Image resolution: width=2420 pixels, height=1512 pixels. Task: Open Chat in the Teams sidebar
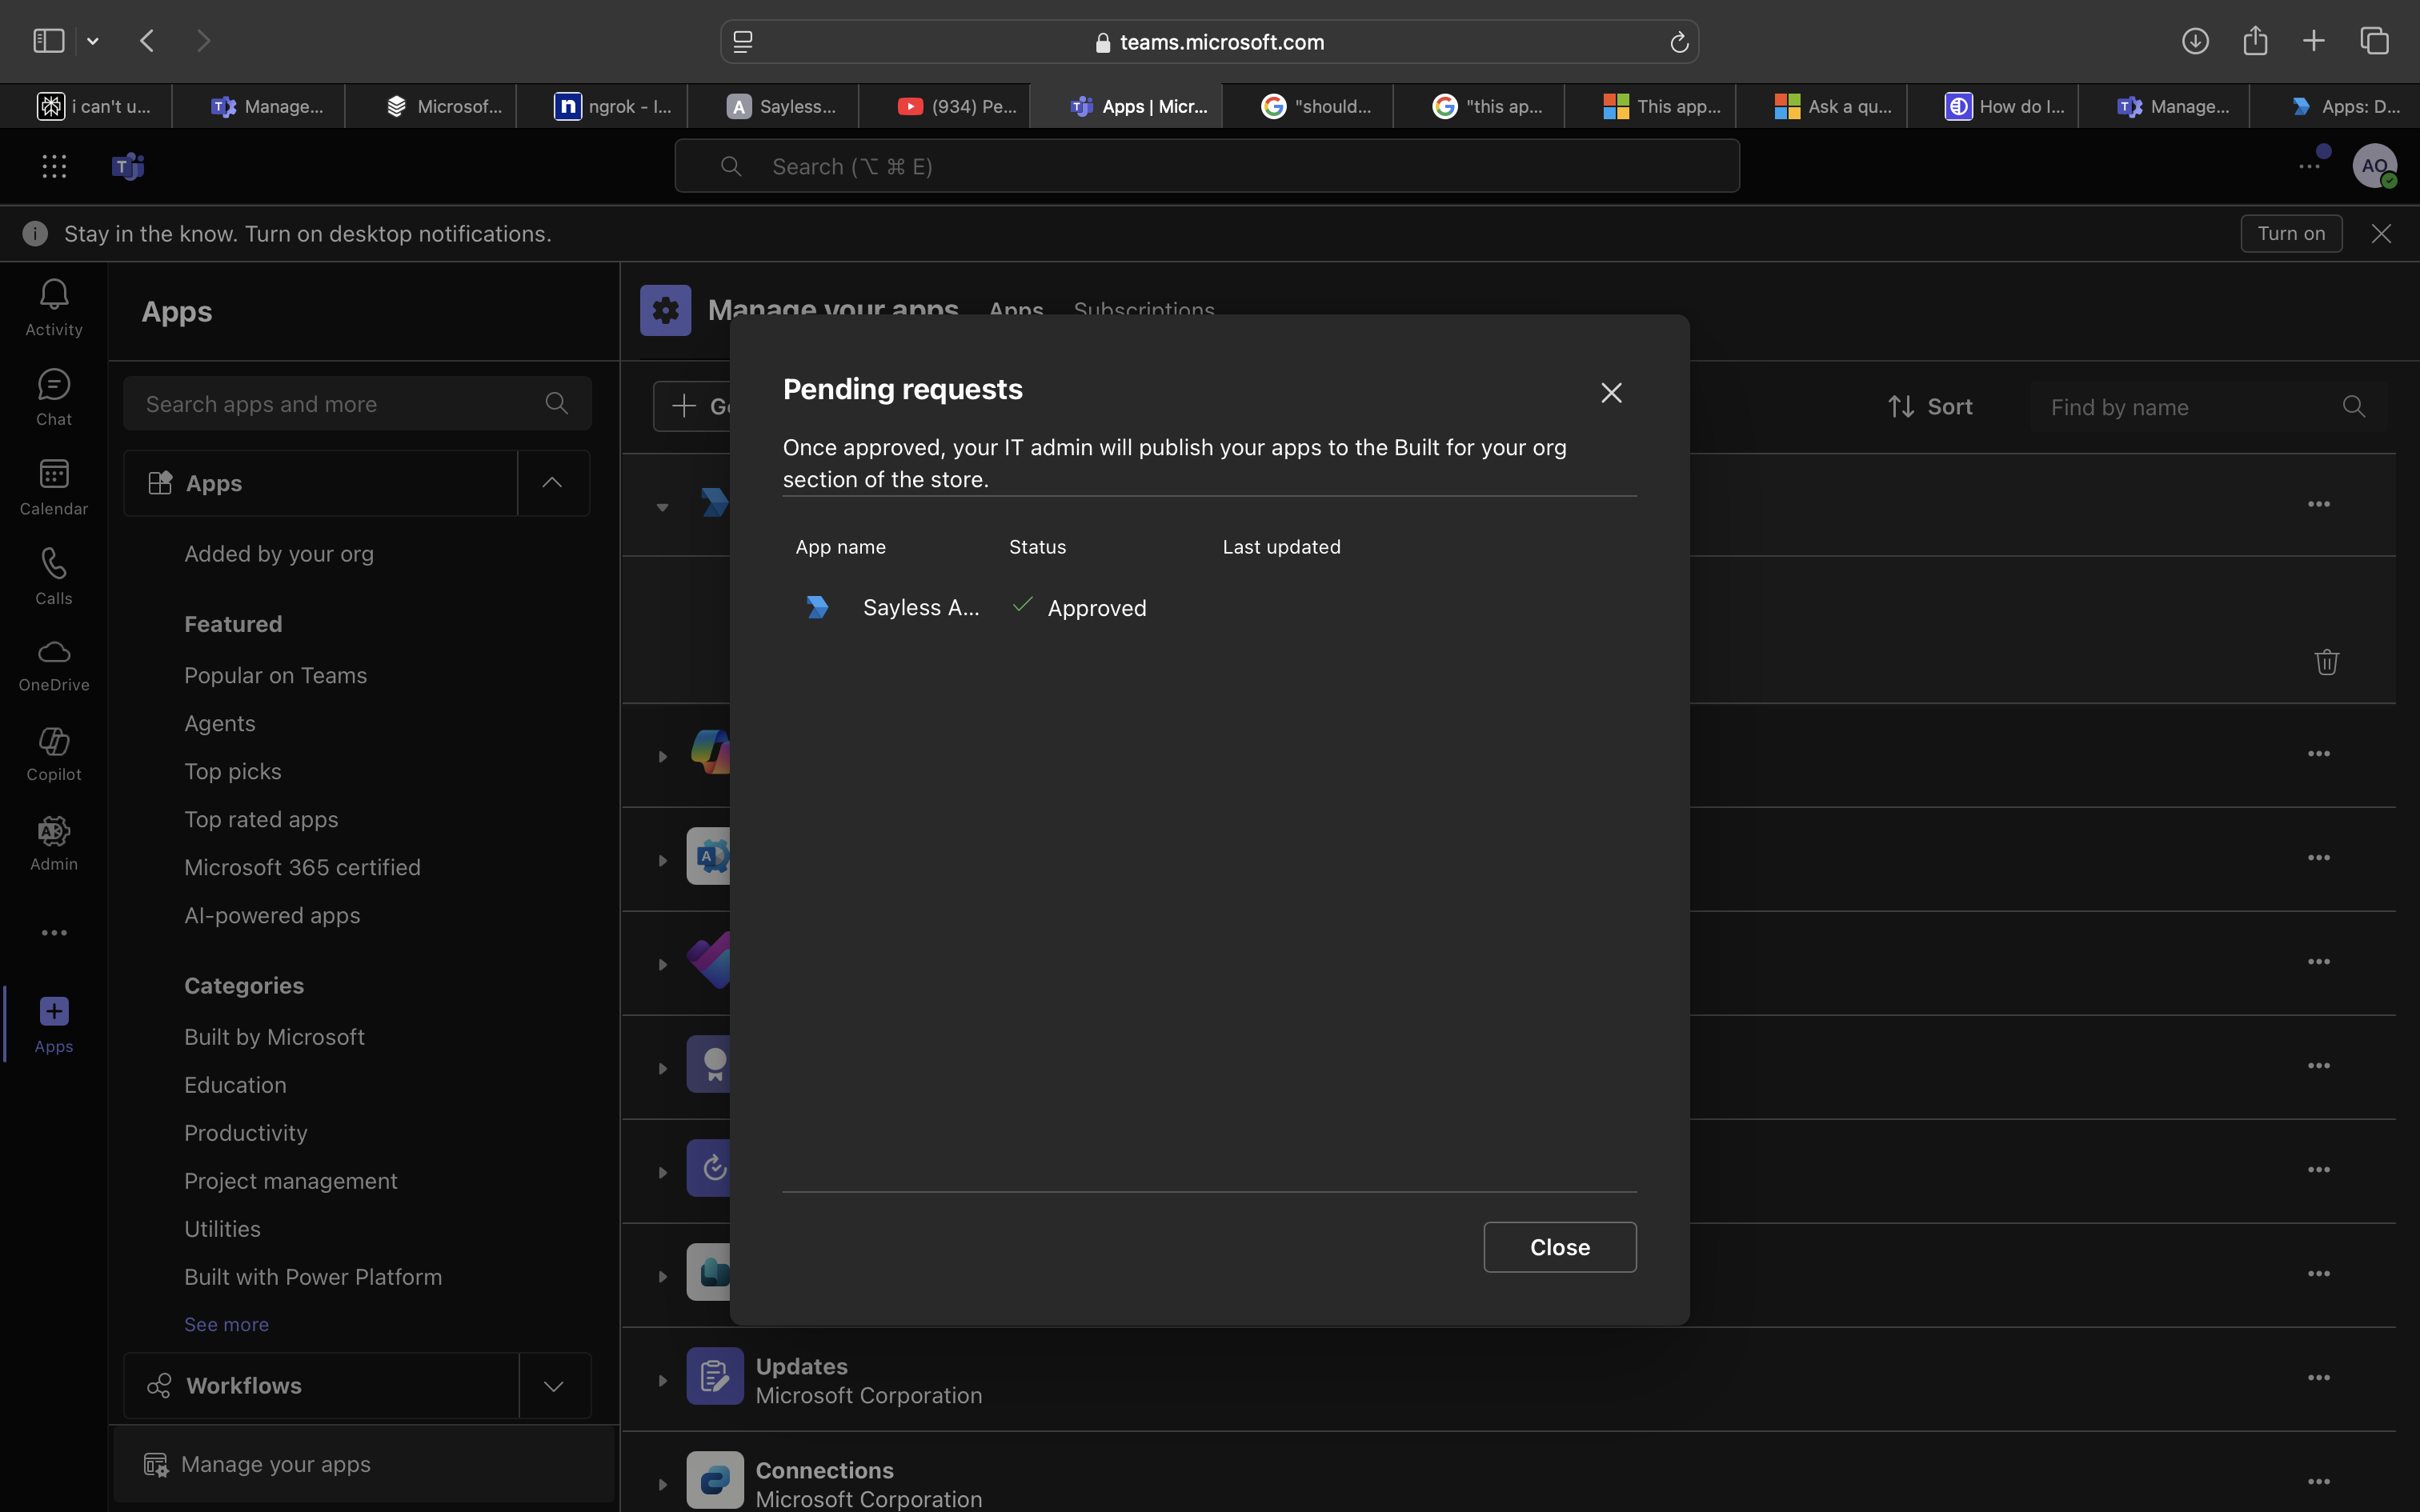(54, 397)
